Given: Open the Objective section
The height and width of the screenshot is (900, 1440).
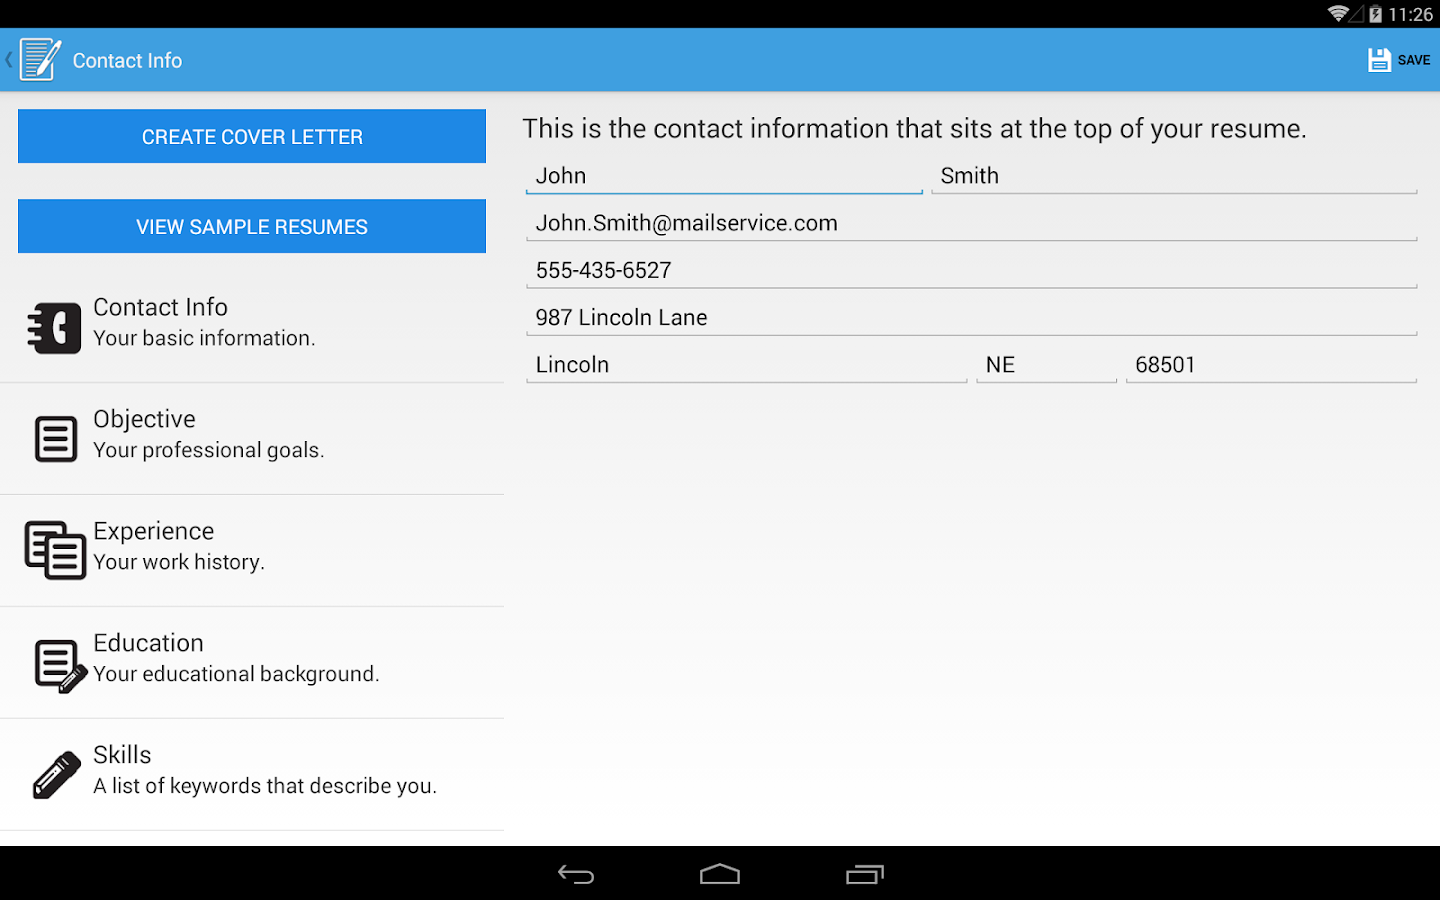Looking at the screenshot, I should (252, 439).
